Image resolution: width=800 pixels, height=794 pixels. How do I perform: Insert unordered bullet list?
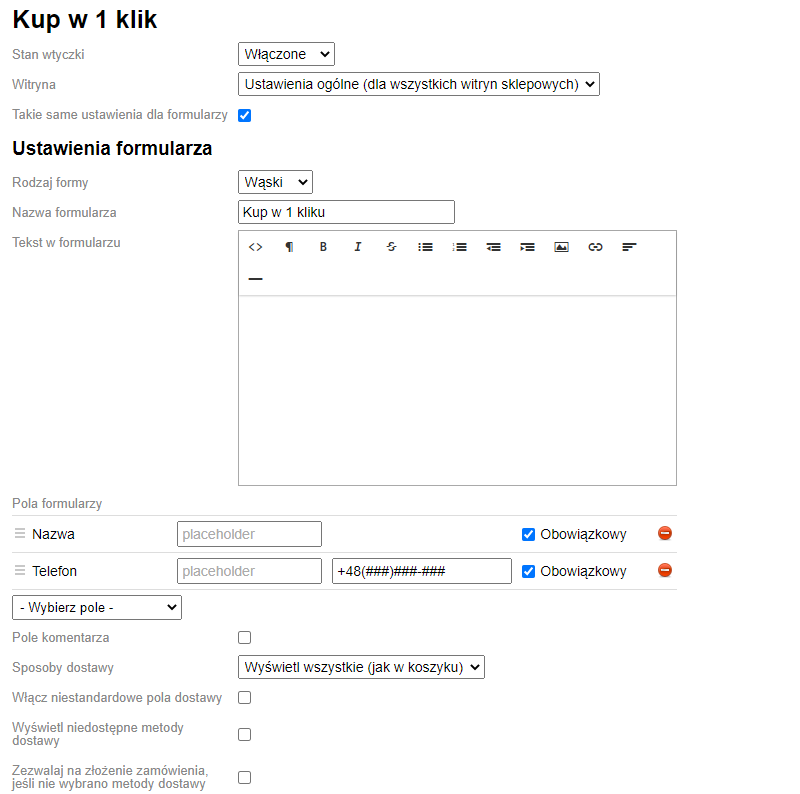click(425, 247)
